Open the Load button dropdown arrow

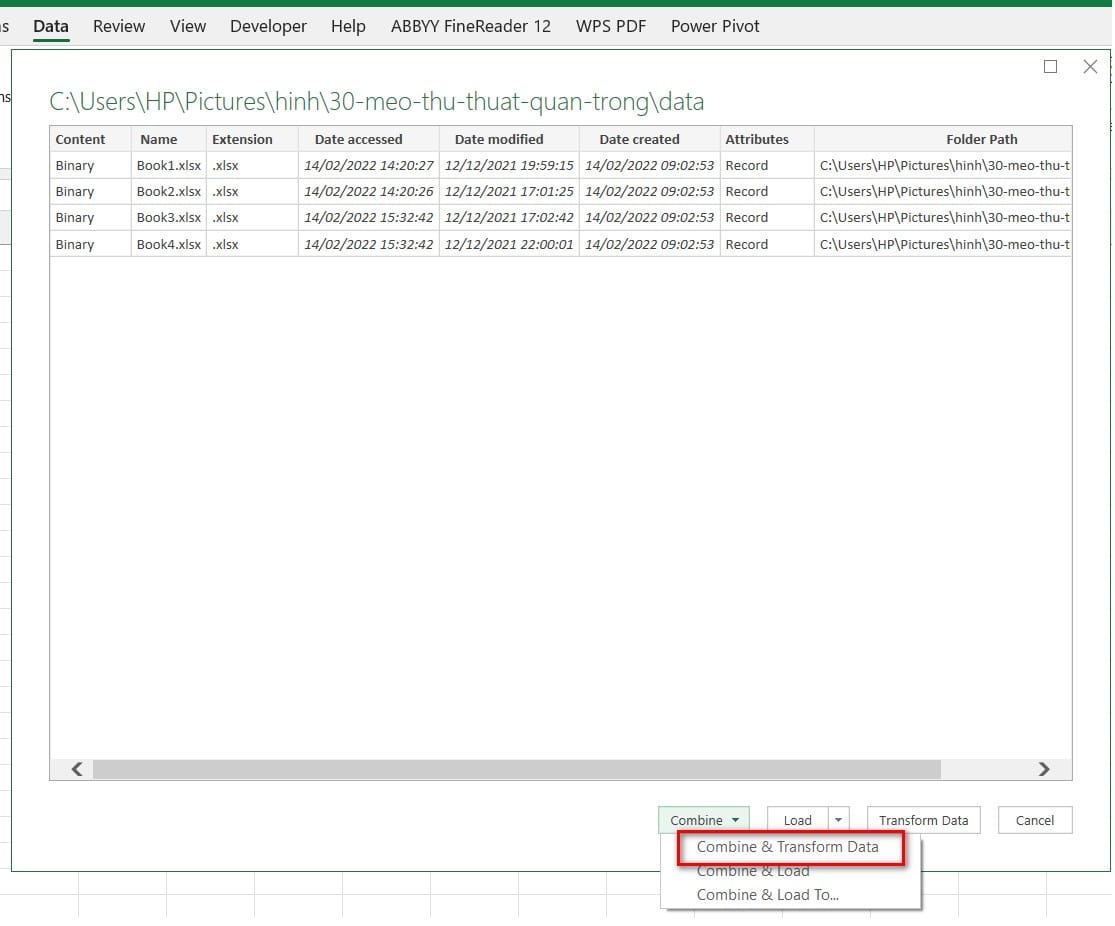coord(839,820)
